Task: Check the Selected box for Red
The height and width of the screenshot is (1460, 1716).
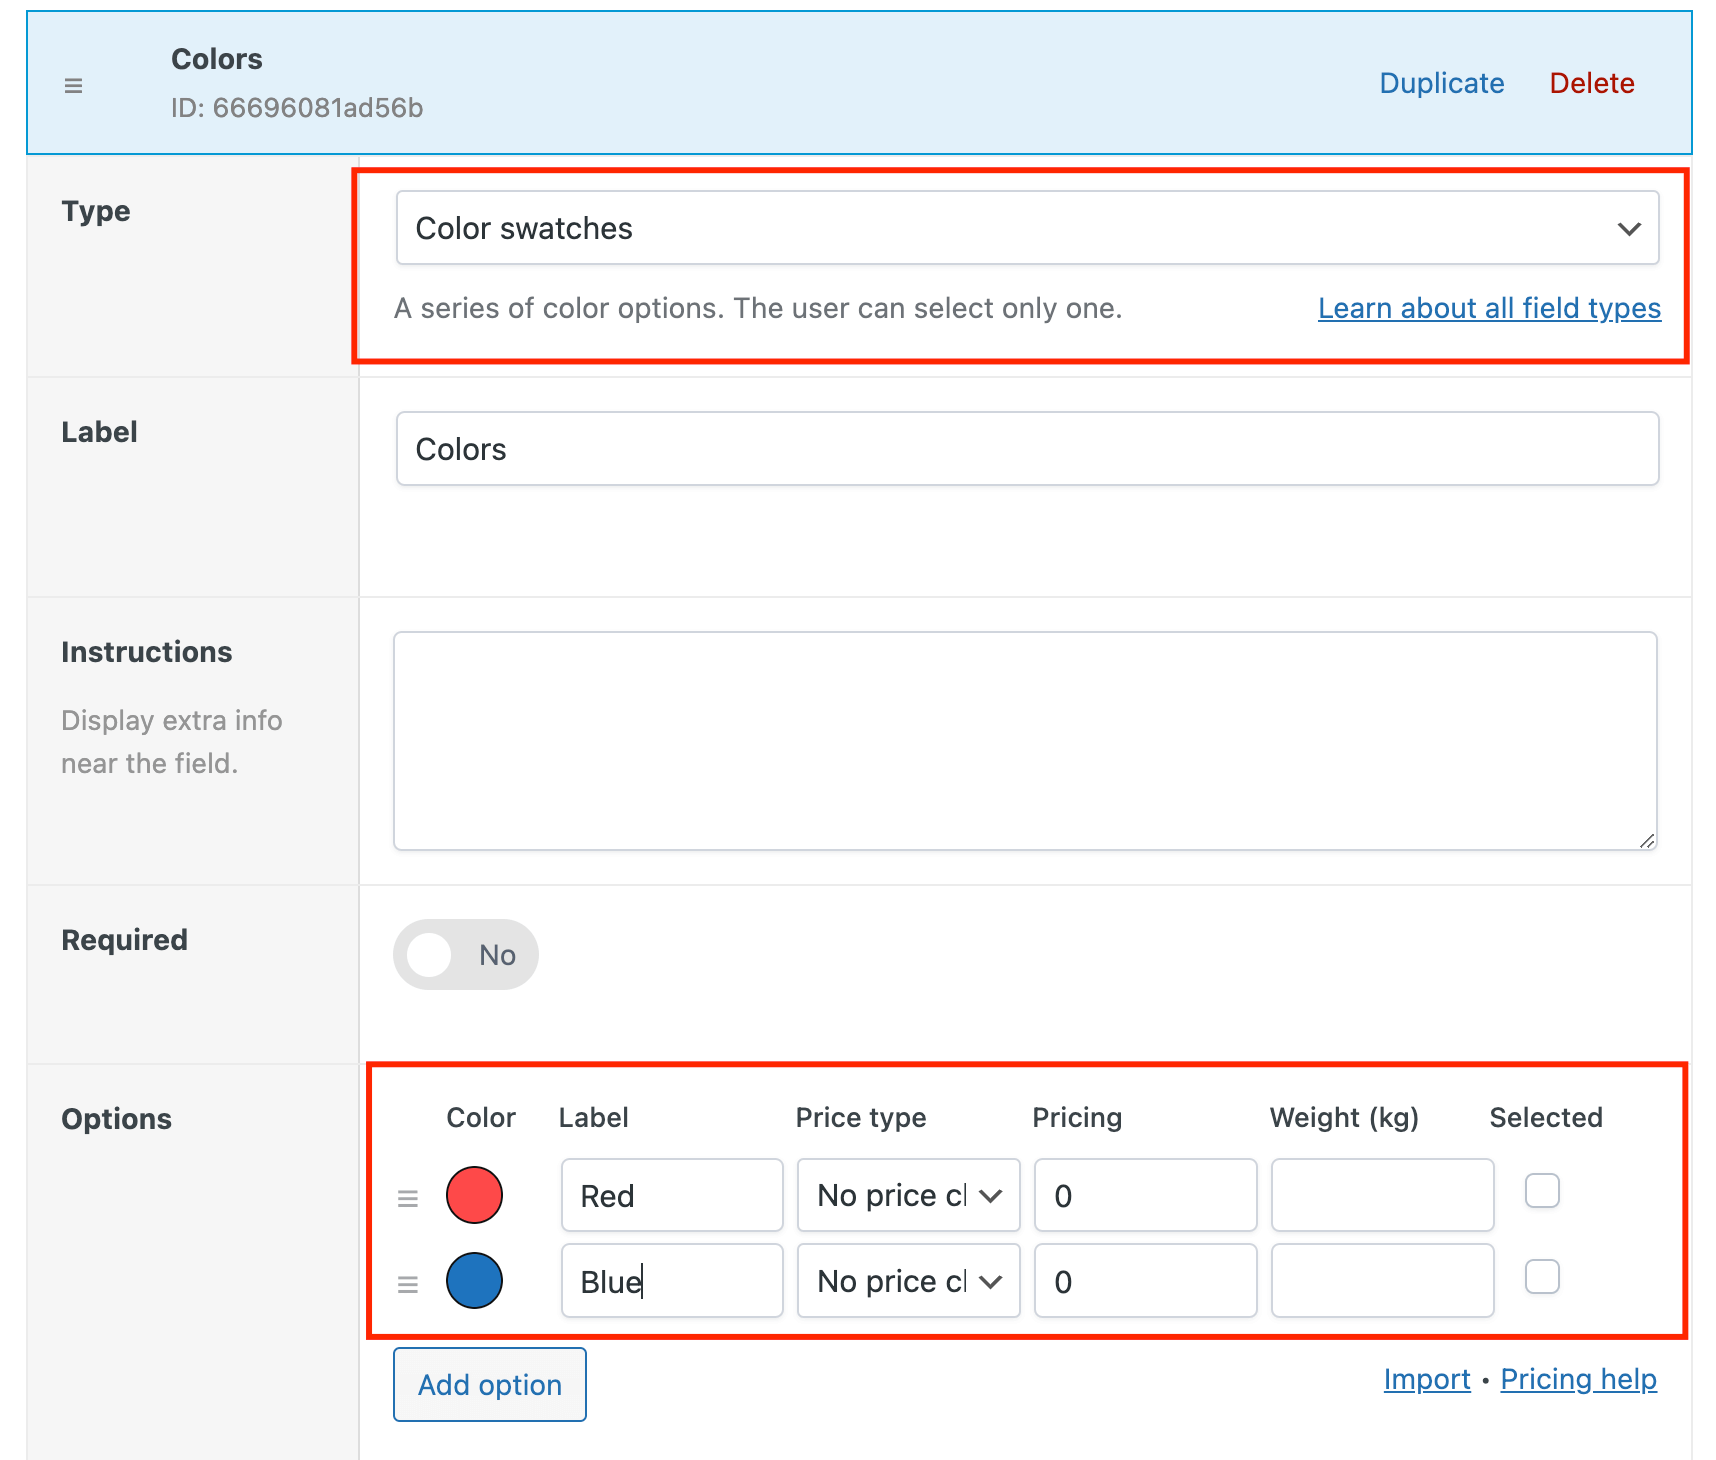Action: 1542,1191
